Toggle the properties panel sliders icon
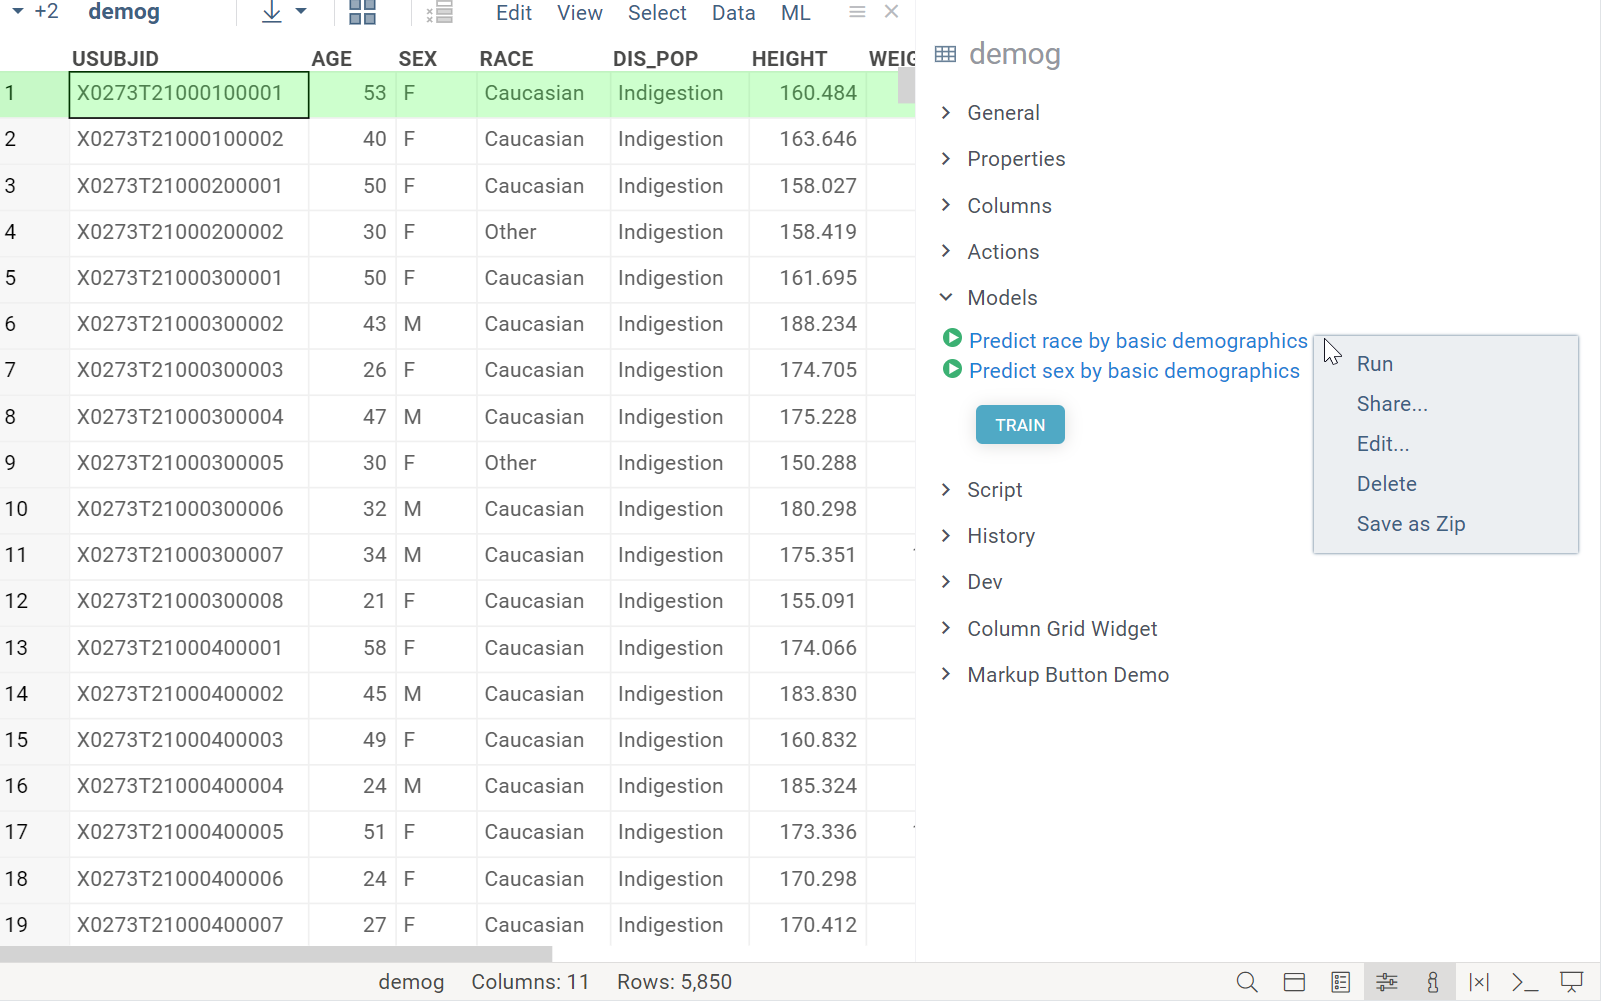 click(x=1386, y=982)
